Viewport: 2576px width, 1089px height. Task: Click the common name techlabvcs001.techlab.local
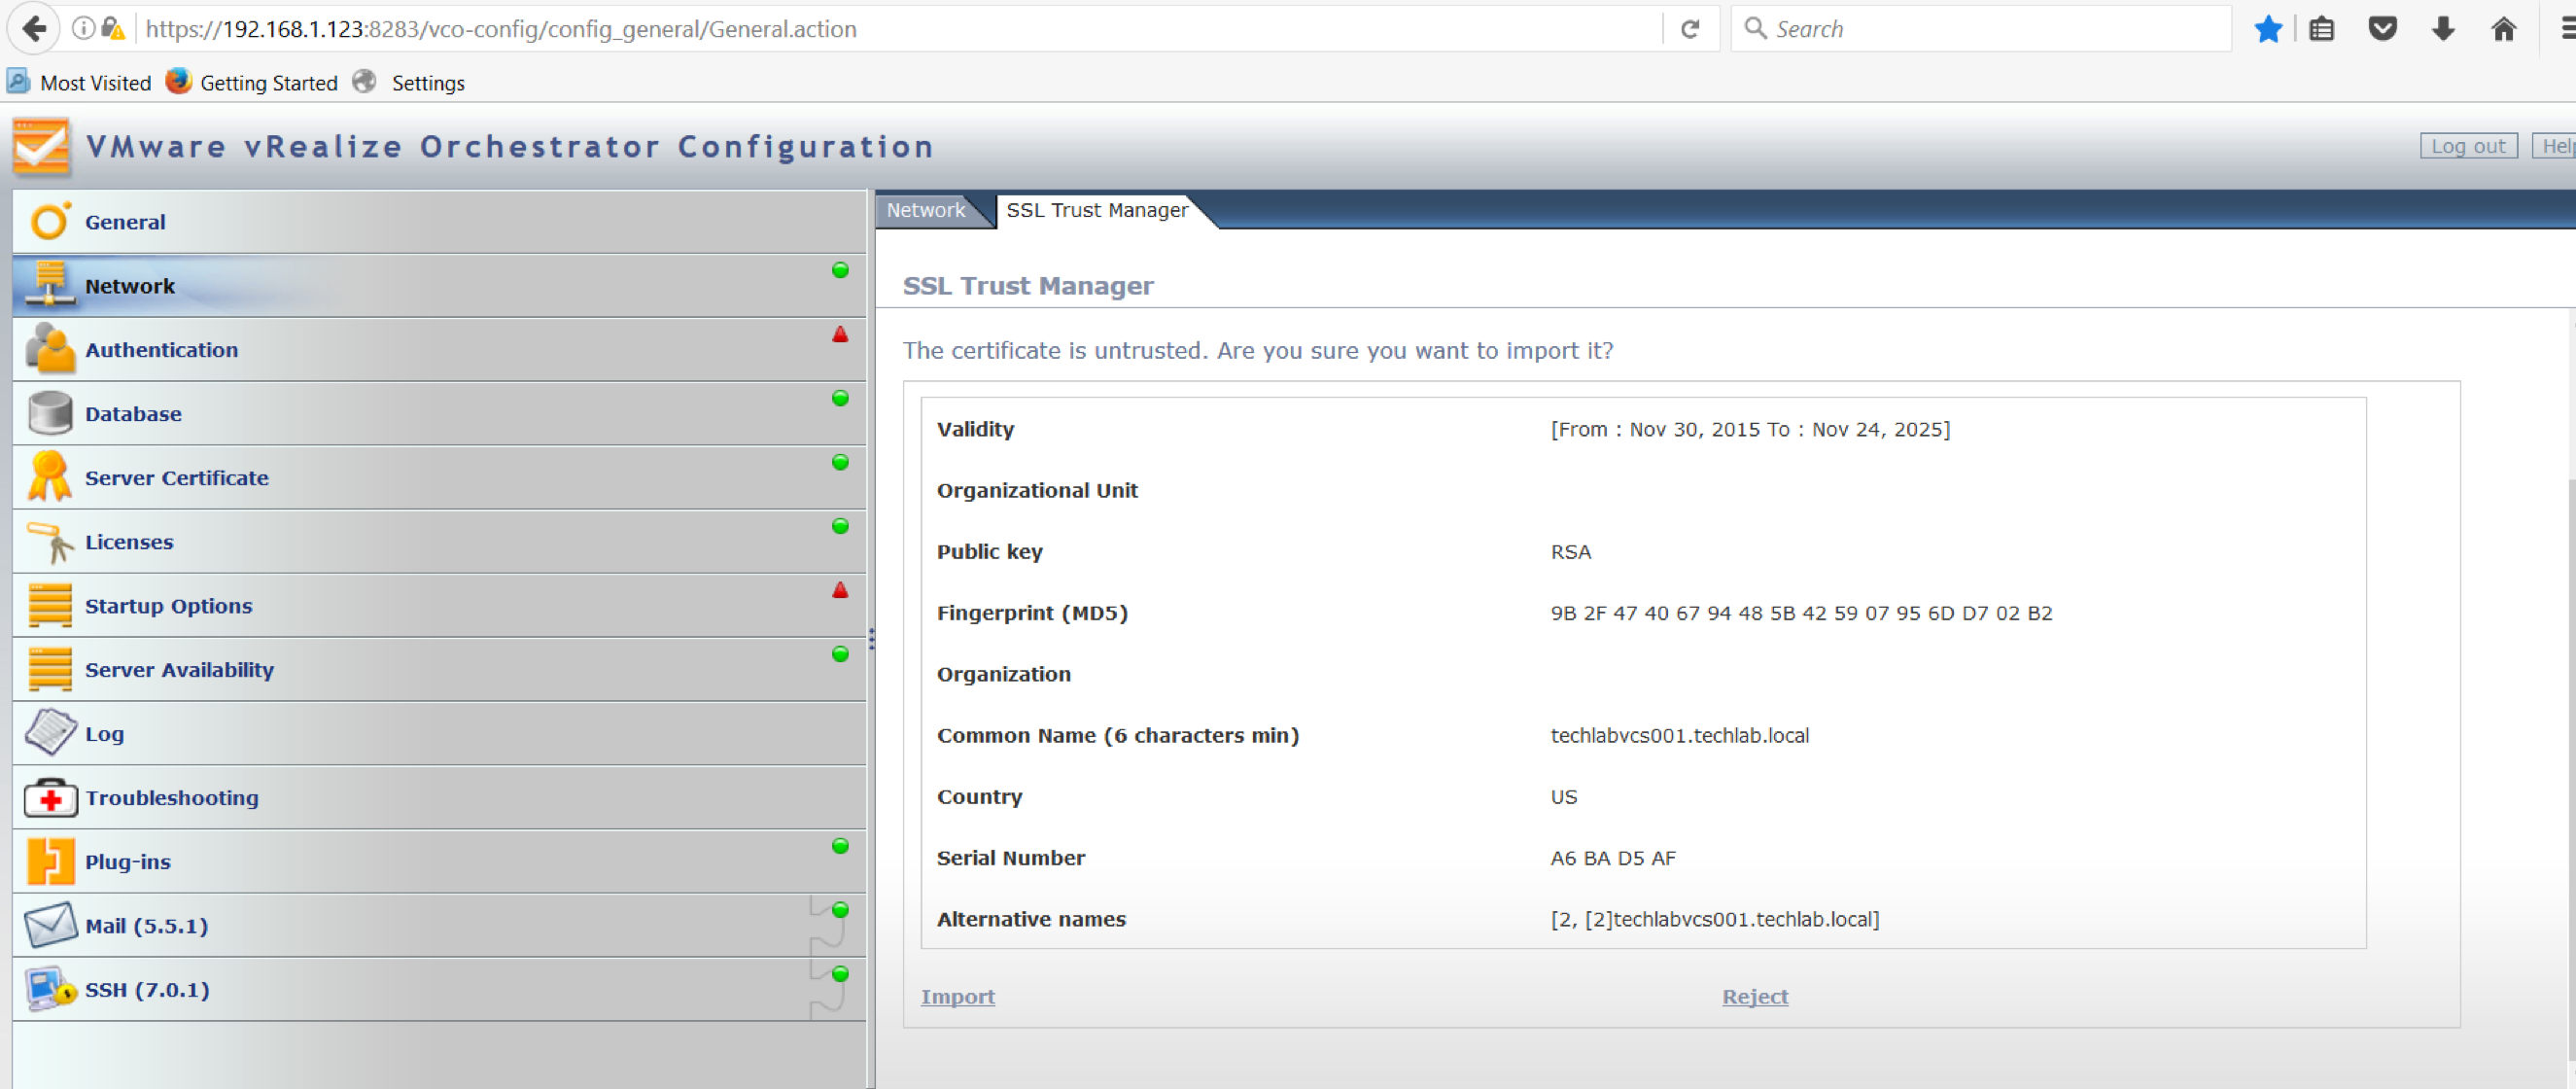click(1679, 735)
